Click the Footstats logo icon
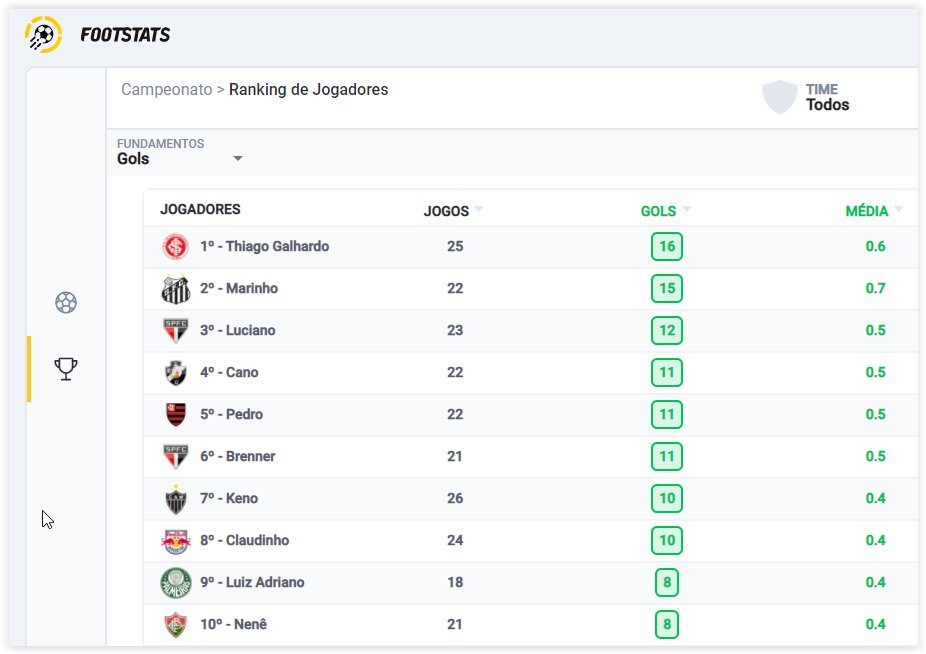Image resolution: width=926 pixels, height=654 pixels. (x=44, y=35)
